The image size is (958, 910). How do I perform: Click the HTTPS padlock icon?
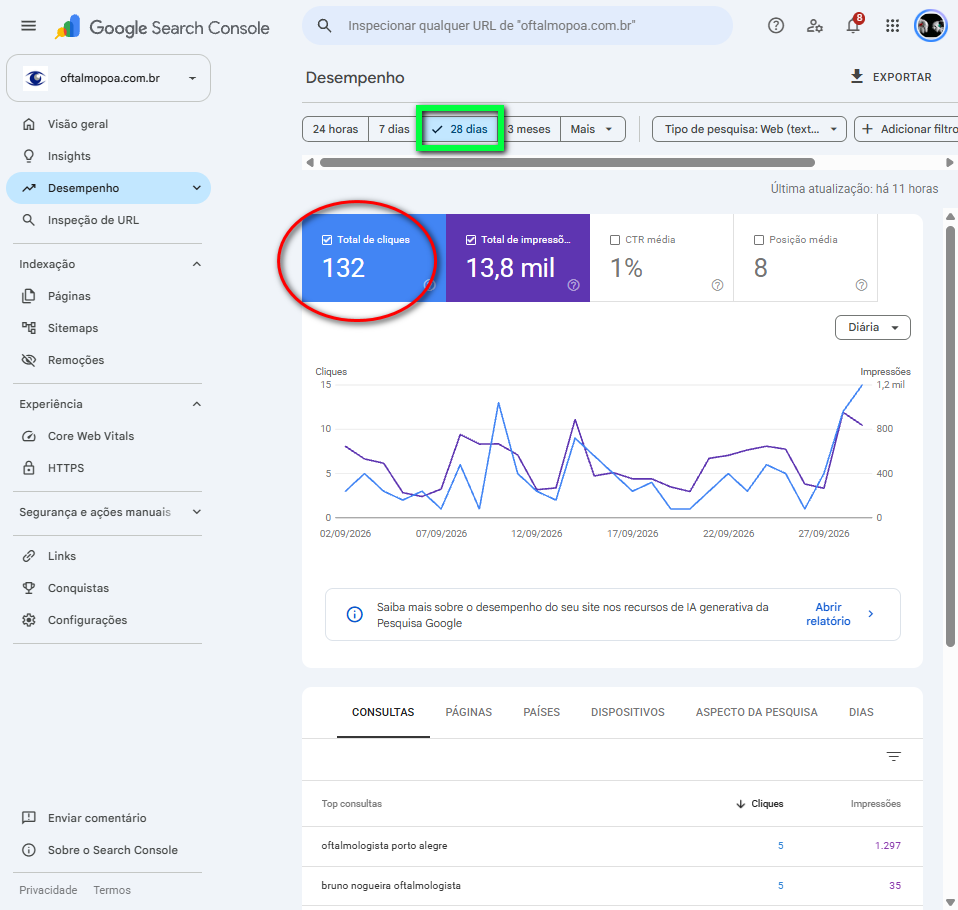pos(29,468)
